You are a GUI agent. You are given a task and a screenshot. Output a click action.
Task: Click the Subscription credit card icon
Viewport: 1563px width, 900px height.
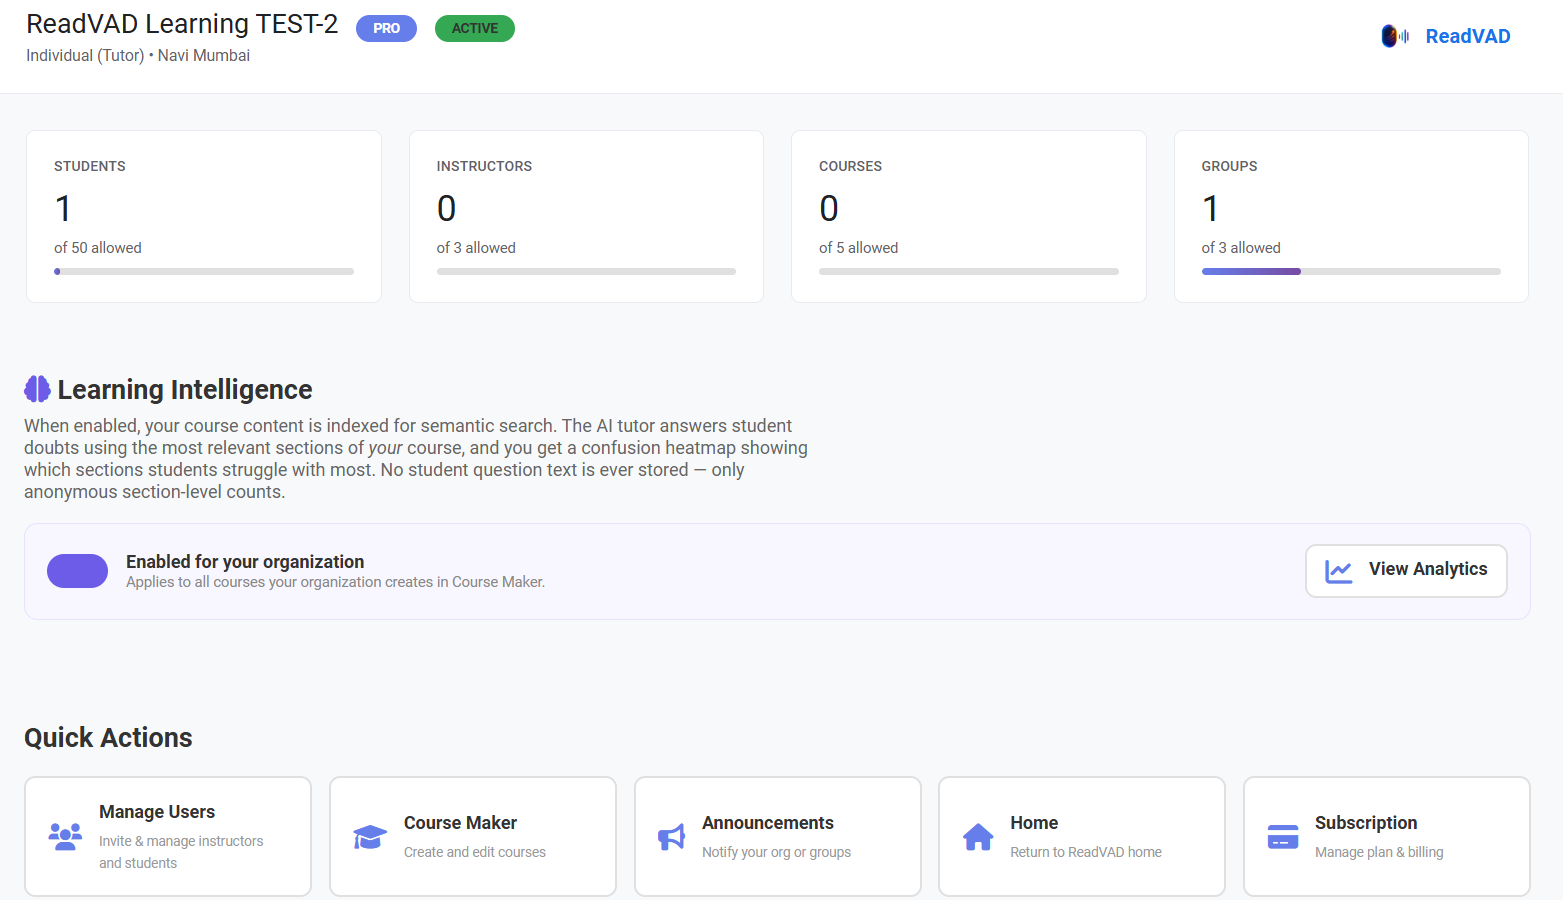pyautogui.click(x=1283, y=837)
